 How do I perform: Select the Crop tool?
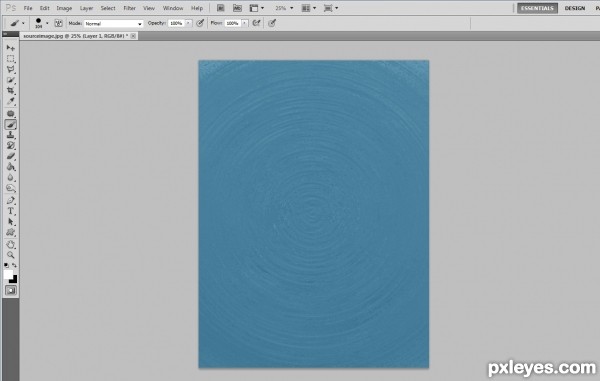[11, 91]
